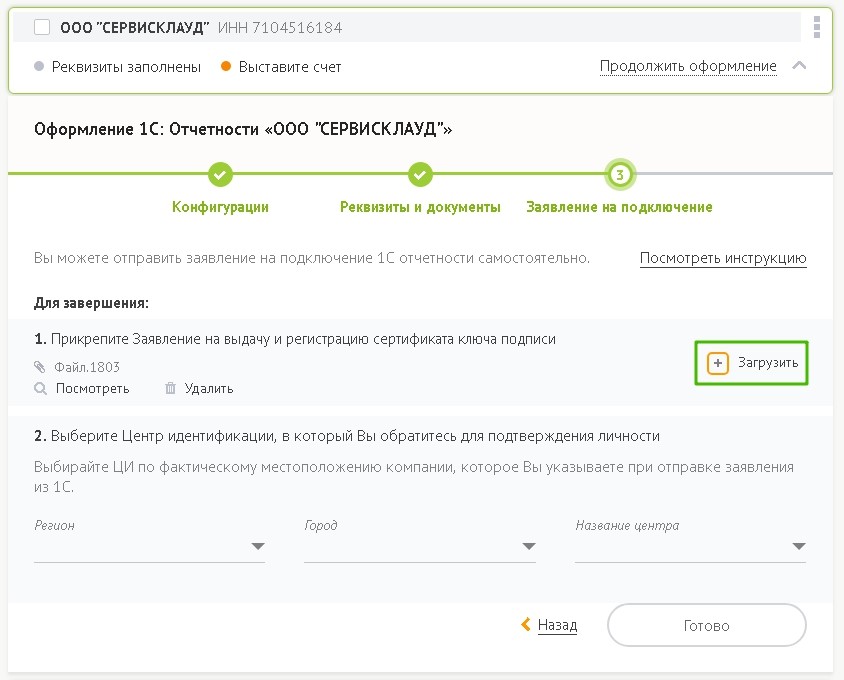The width and height of the screenshot is (844, 680).
Task: Click the trash icon beside Удалить
Action: pos(170,388)
